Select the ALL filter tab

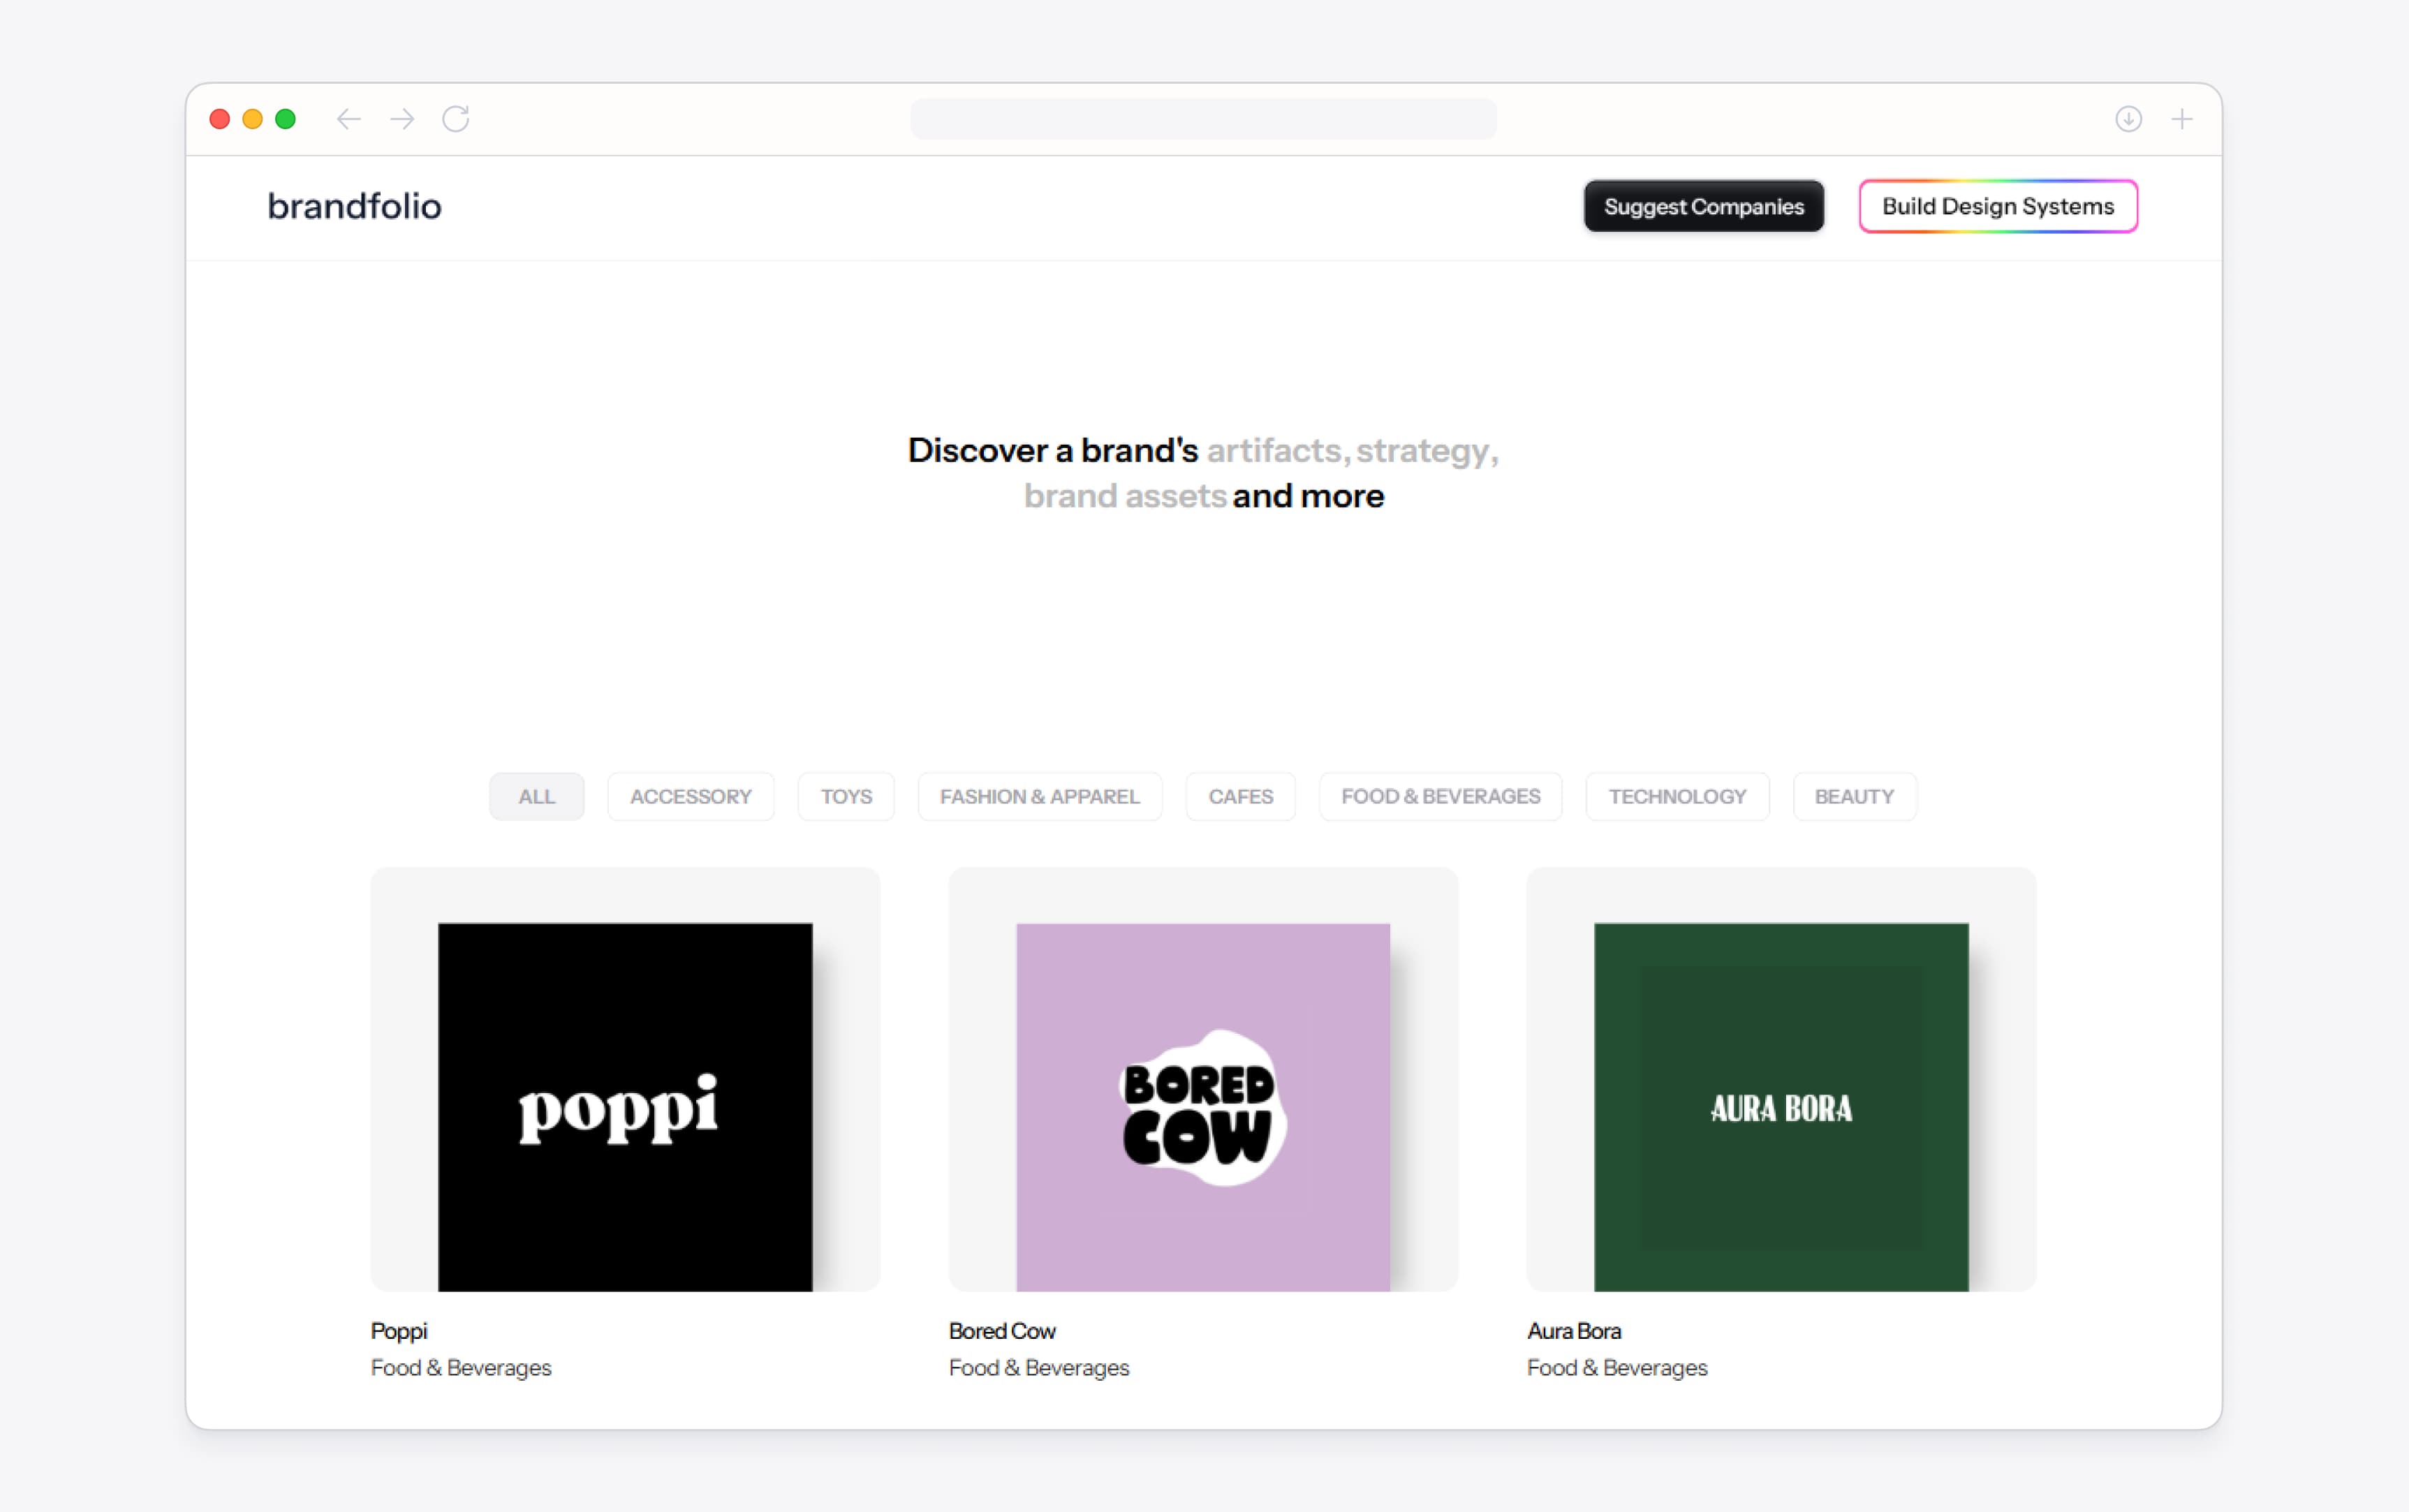coord(536,796)
